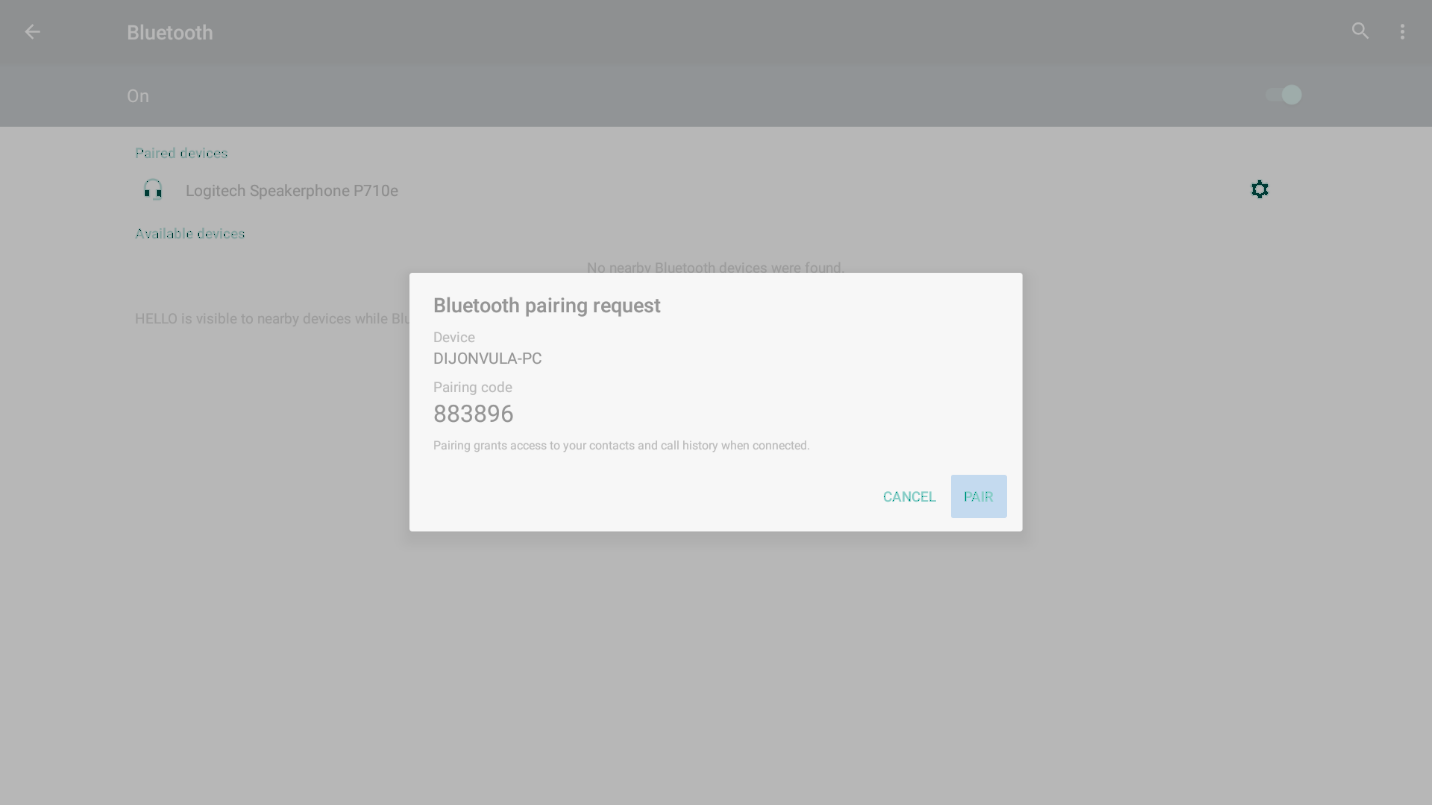The width and height of the screenshot is (1432, 805).
Task: Click the PAIR button in the dialog
Action: [x=978, y=496]
